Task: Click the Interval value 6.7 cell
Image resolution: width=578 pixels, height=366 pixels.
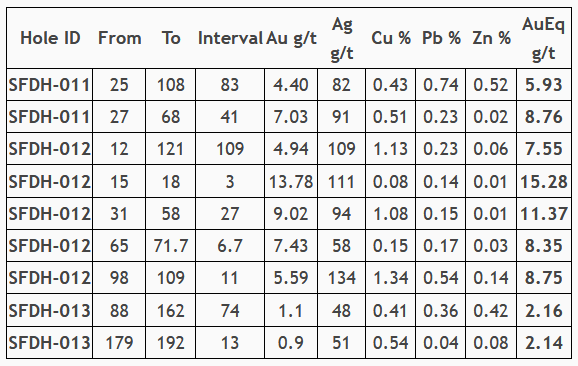Action: [x=230, y=245]
